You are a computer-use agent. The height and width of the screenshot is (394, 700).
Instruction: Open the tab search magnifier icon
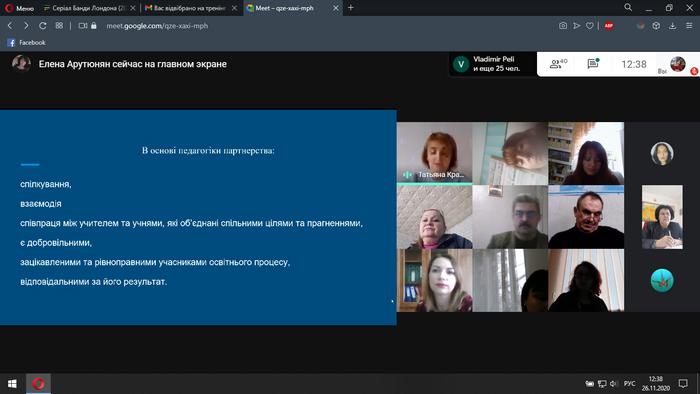click(x=628, y=7)
